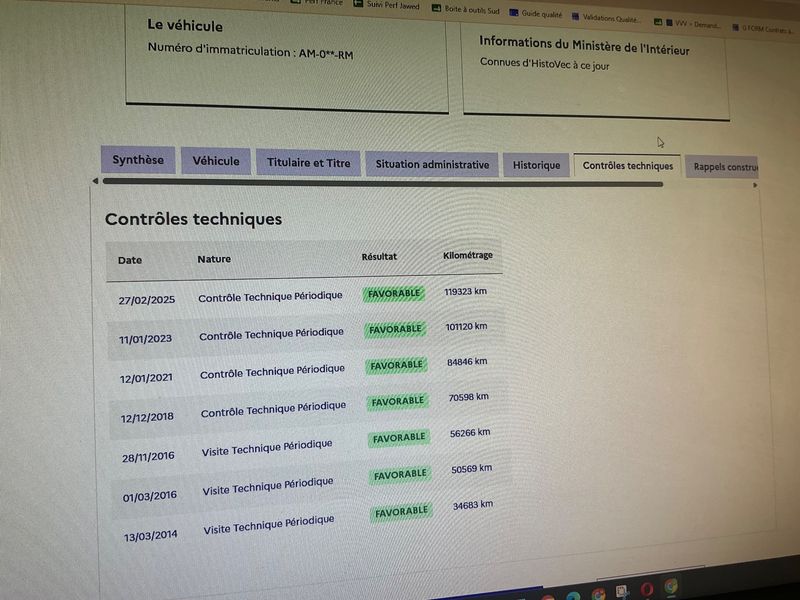
Task: Select the 01/03/2016 date cell
Action: 149,496
